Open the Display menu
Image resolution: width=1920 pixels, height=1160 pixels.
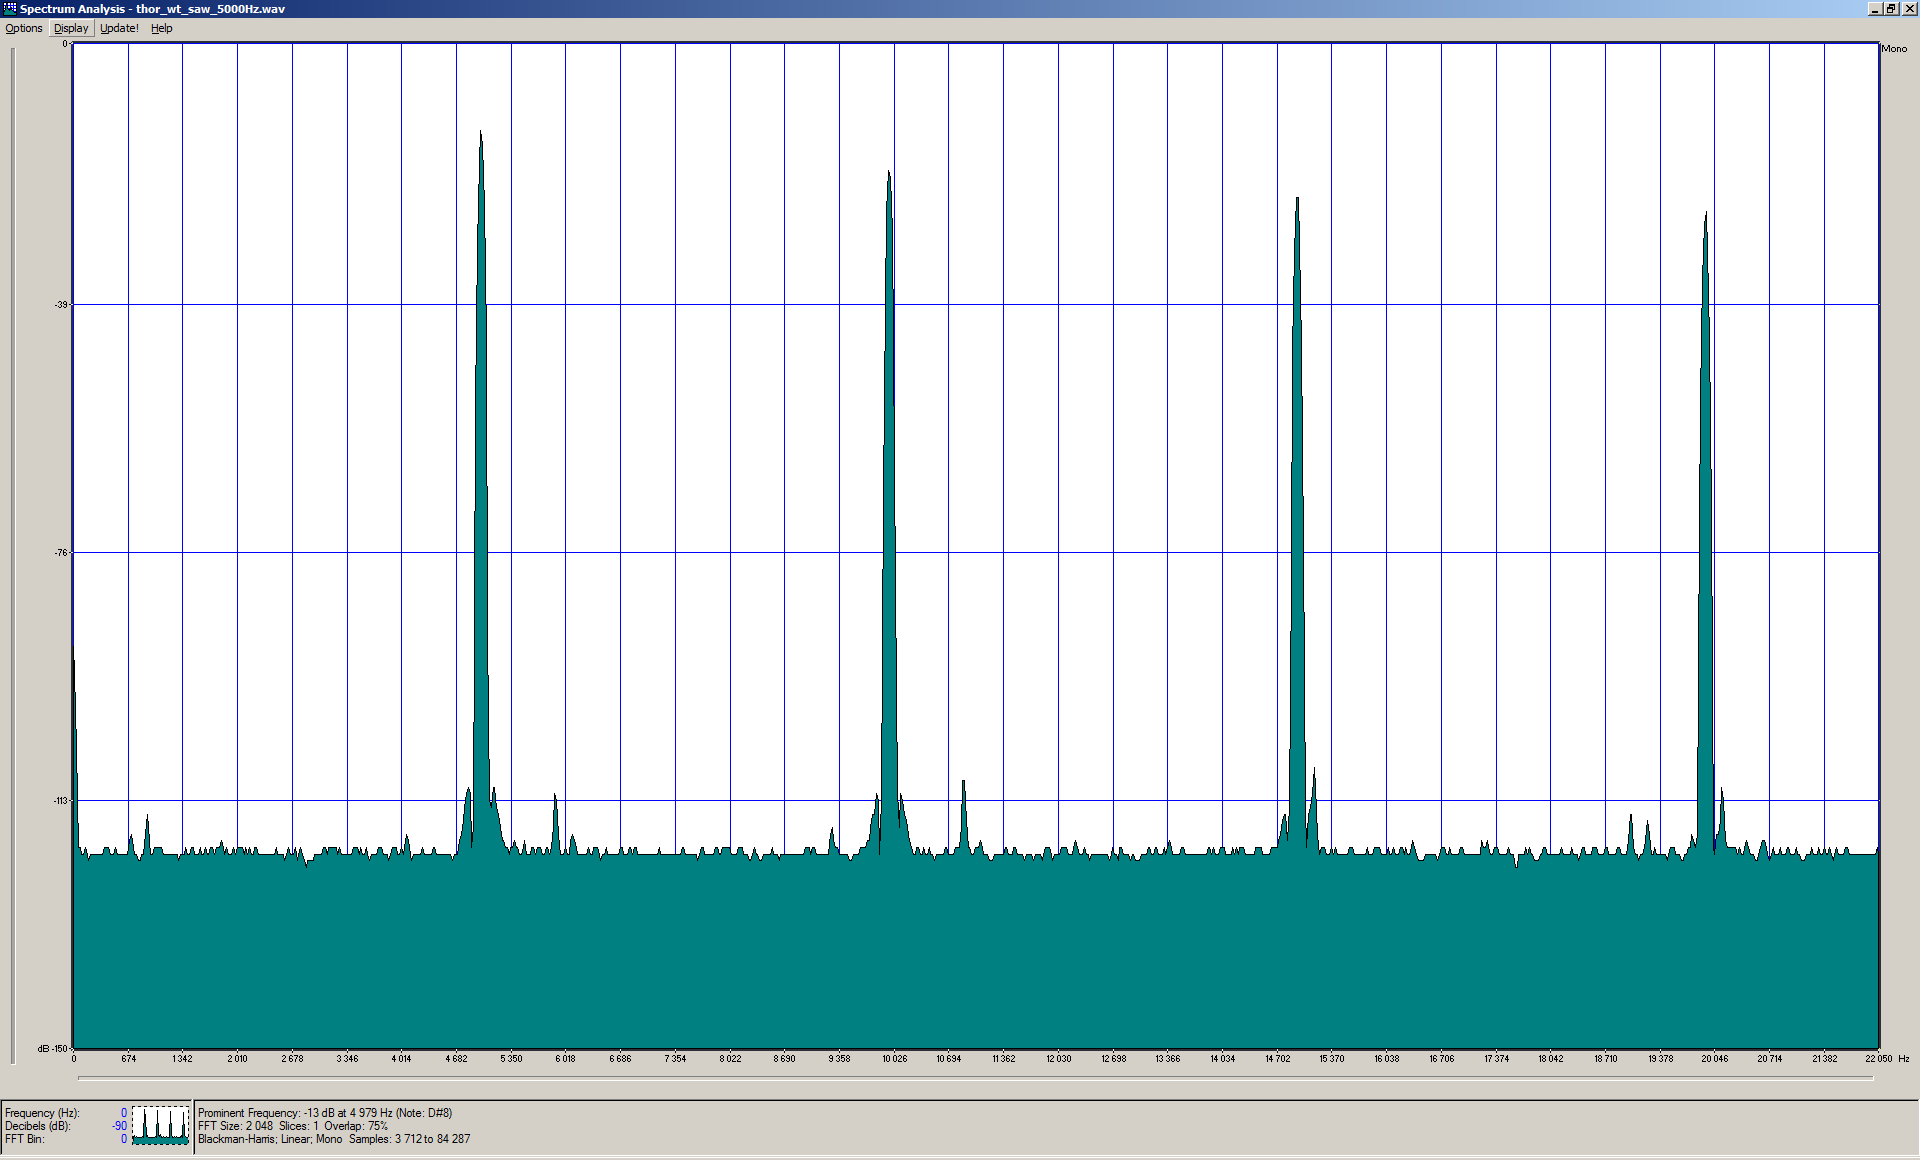click(71, 28)
